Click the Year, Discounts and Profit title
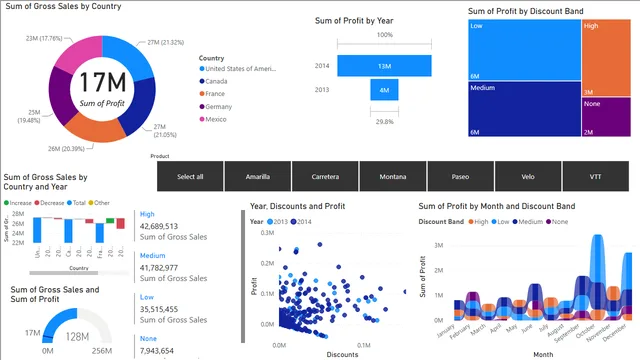The height and width of the screenshot is (360, 640). [x=298, y=206]
